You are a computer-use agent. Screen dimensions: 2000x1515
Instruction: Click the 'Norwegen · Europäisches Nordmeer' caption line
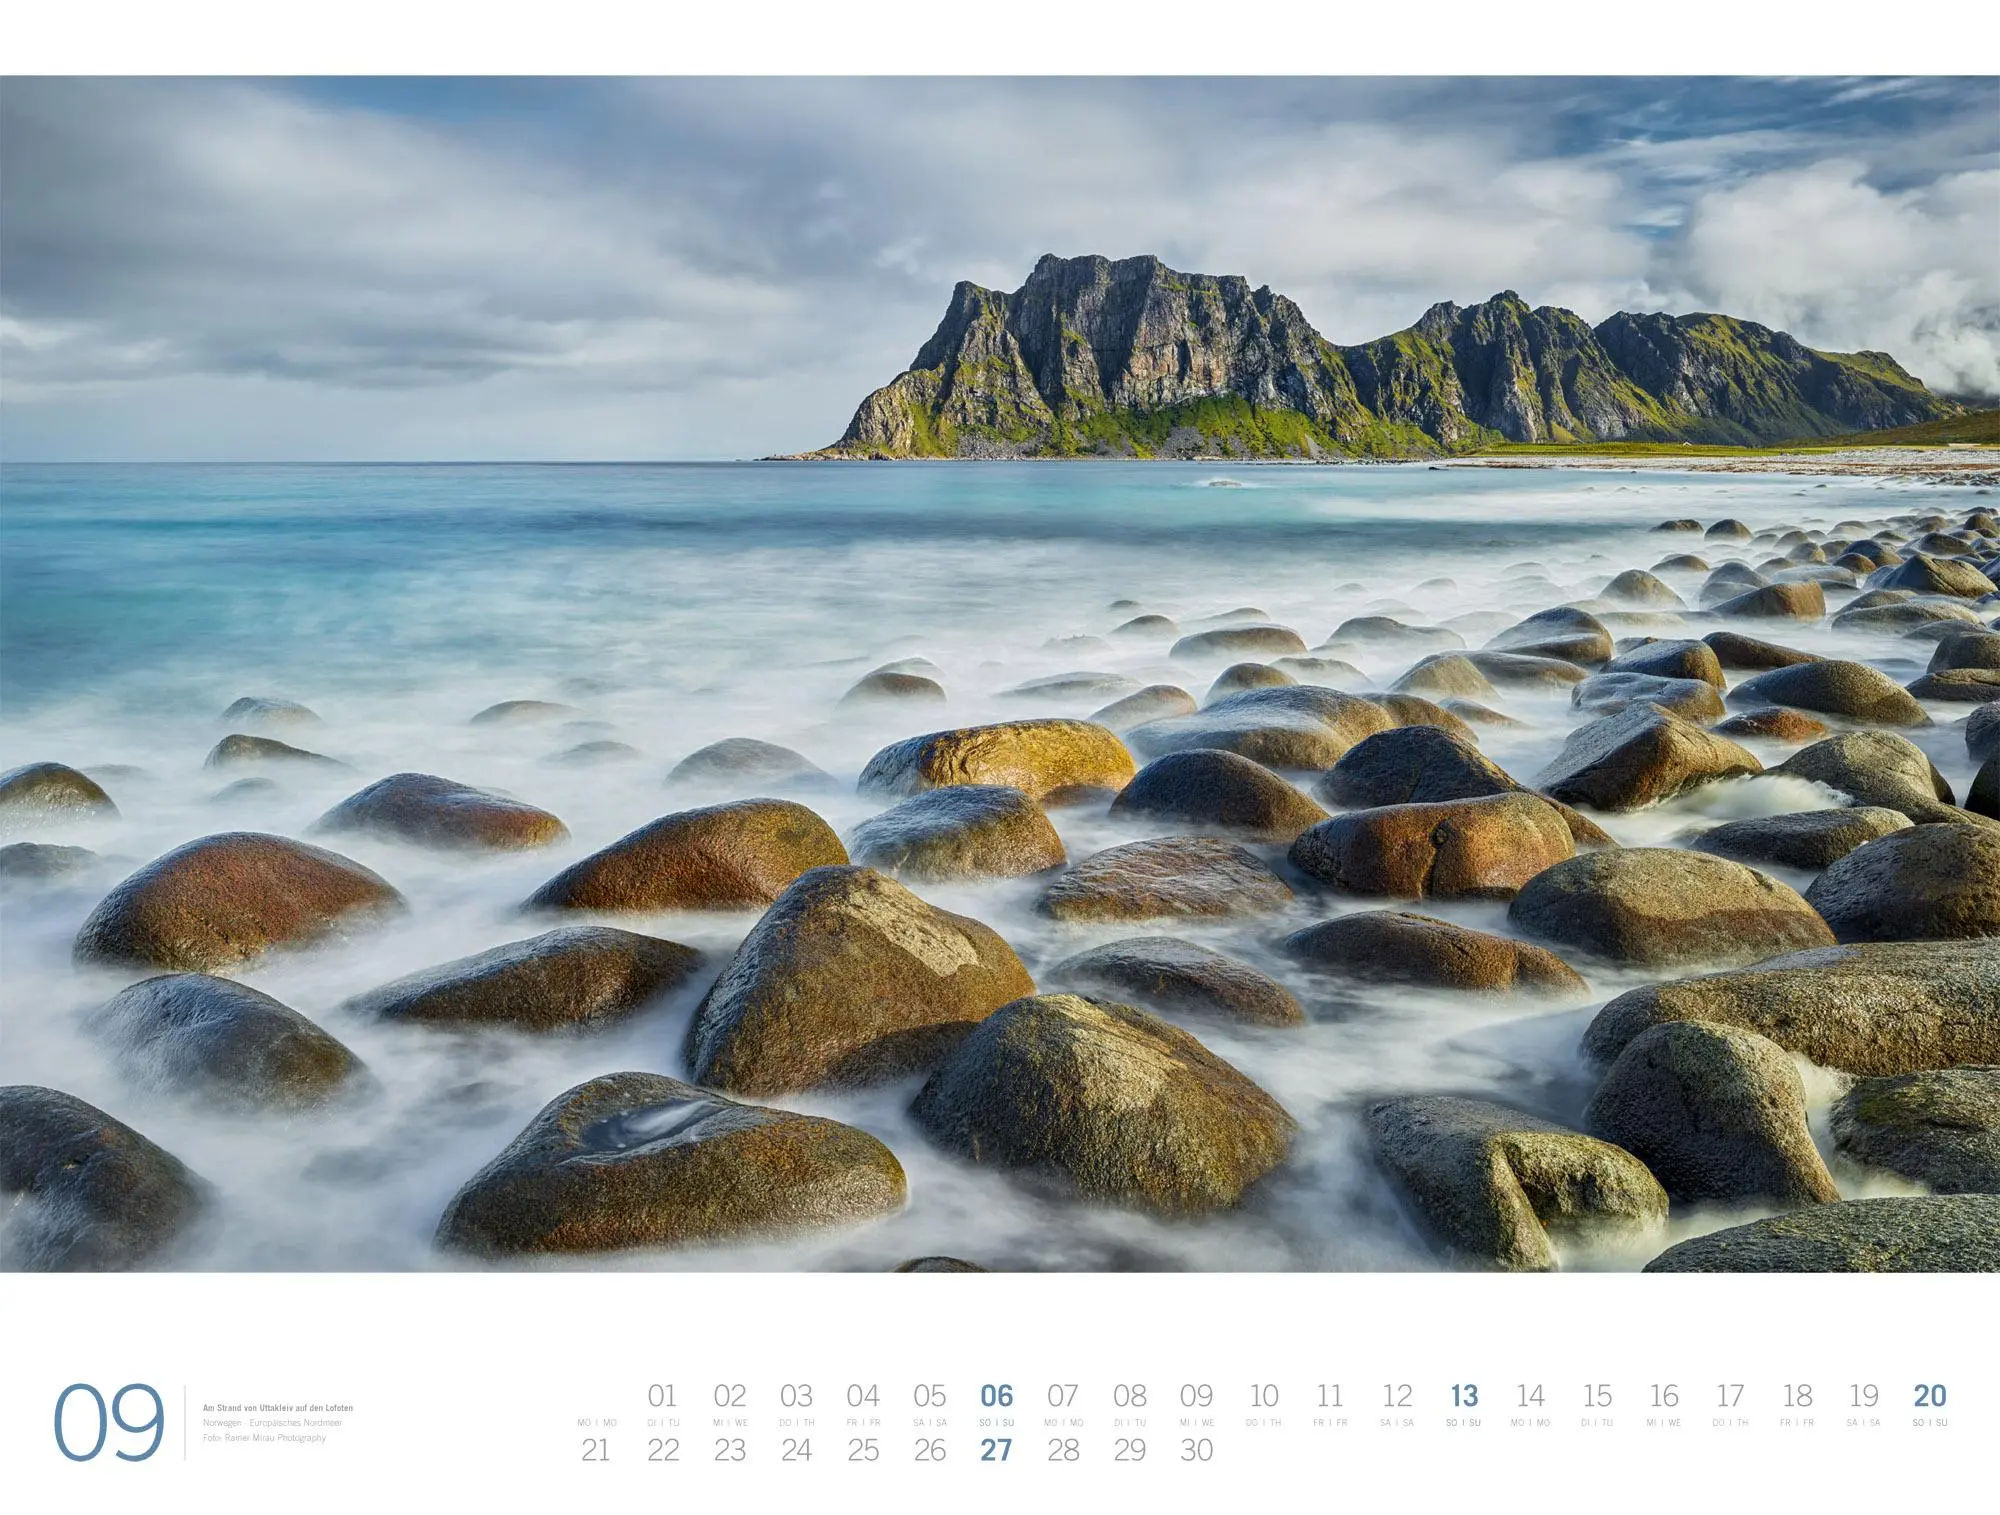272,1423
